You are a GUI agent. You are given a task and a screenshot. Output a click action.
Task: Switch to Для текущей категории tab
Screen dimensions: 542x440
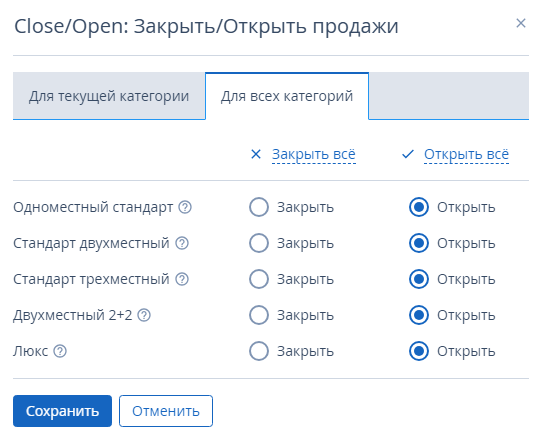pos(109,96)
